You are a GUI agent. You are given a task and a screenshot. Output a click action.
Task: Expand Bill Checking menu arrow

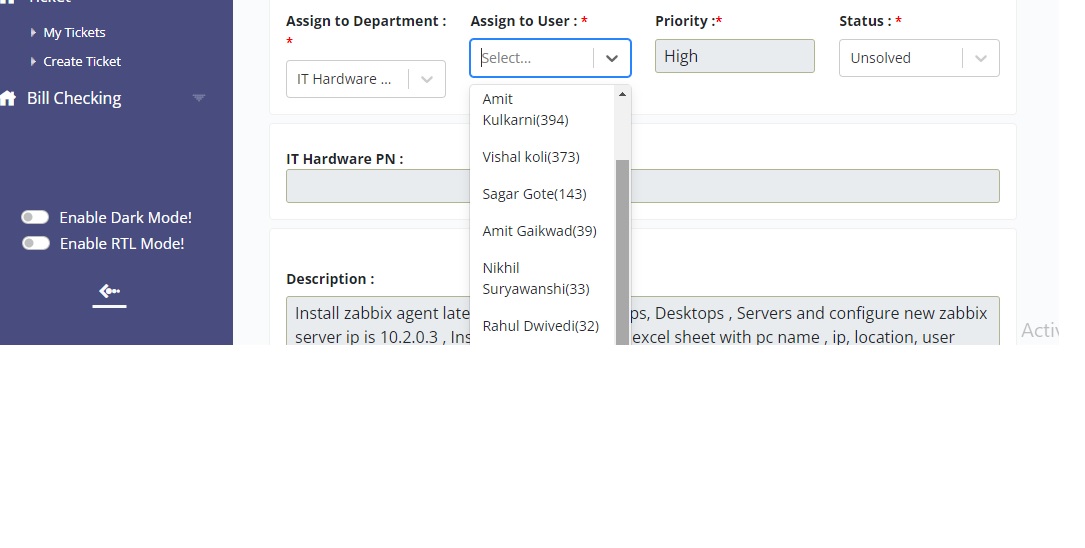pyautogui.click(x=199, y=98)
